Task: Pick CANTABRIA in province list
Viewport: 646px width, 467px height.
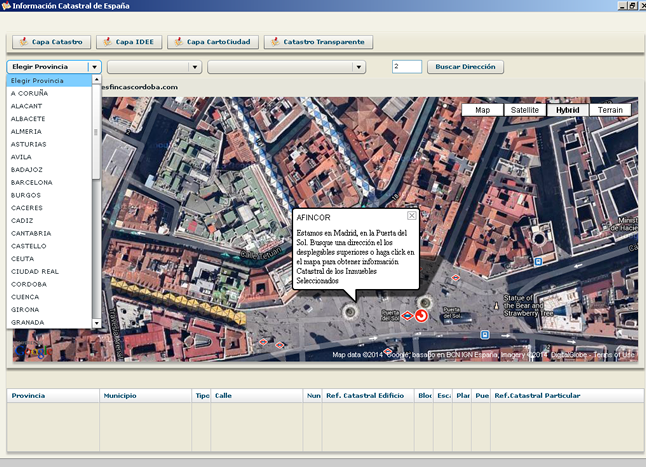Action: pyautogui.click(x=49, y=234)
